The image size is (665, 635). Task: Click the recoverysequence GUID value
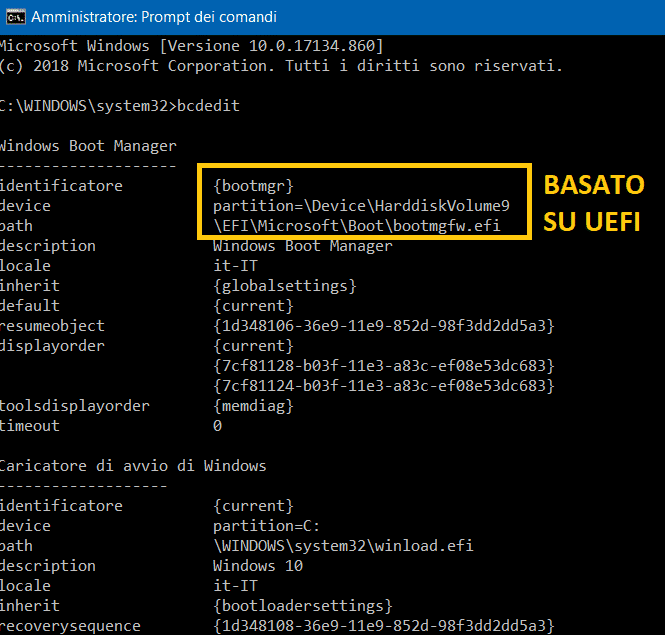pos(383,626)
